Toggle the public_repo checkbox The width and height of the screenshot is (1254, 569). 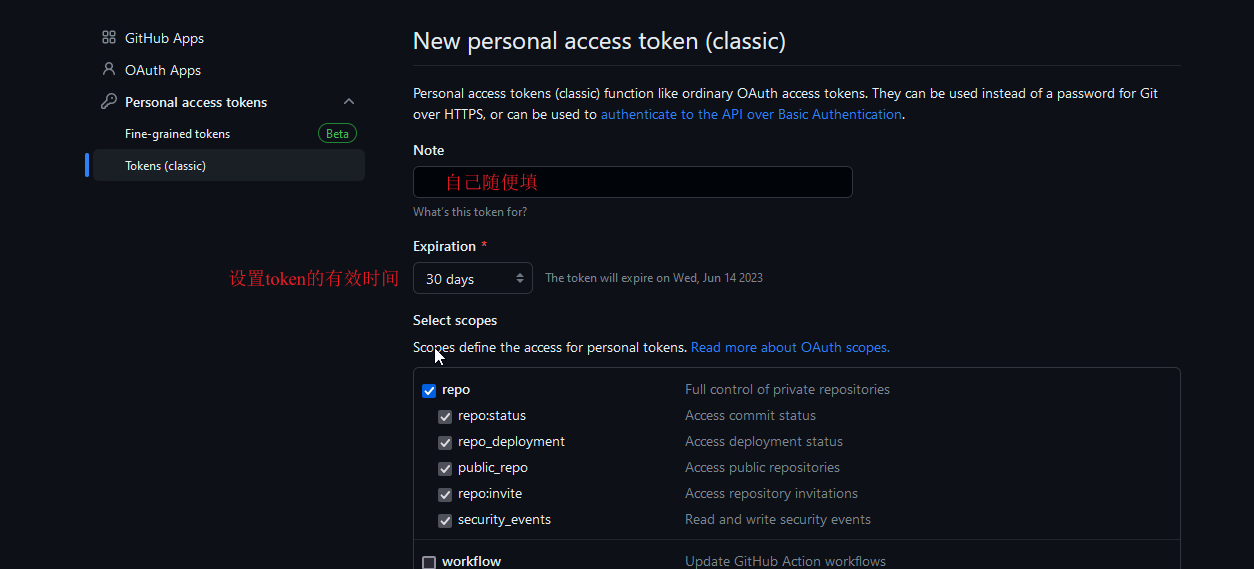pyautogui.click(x=445, y=468)
